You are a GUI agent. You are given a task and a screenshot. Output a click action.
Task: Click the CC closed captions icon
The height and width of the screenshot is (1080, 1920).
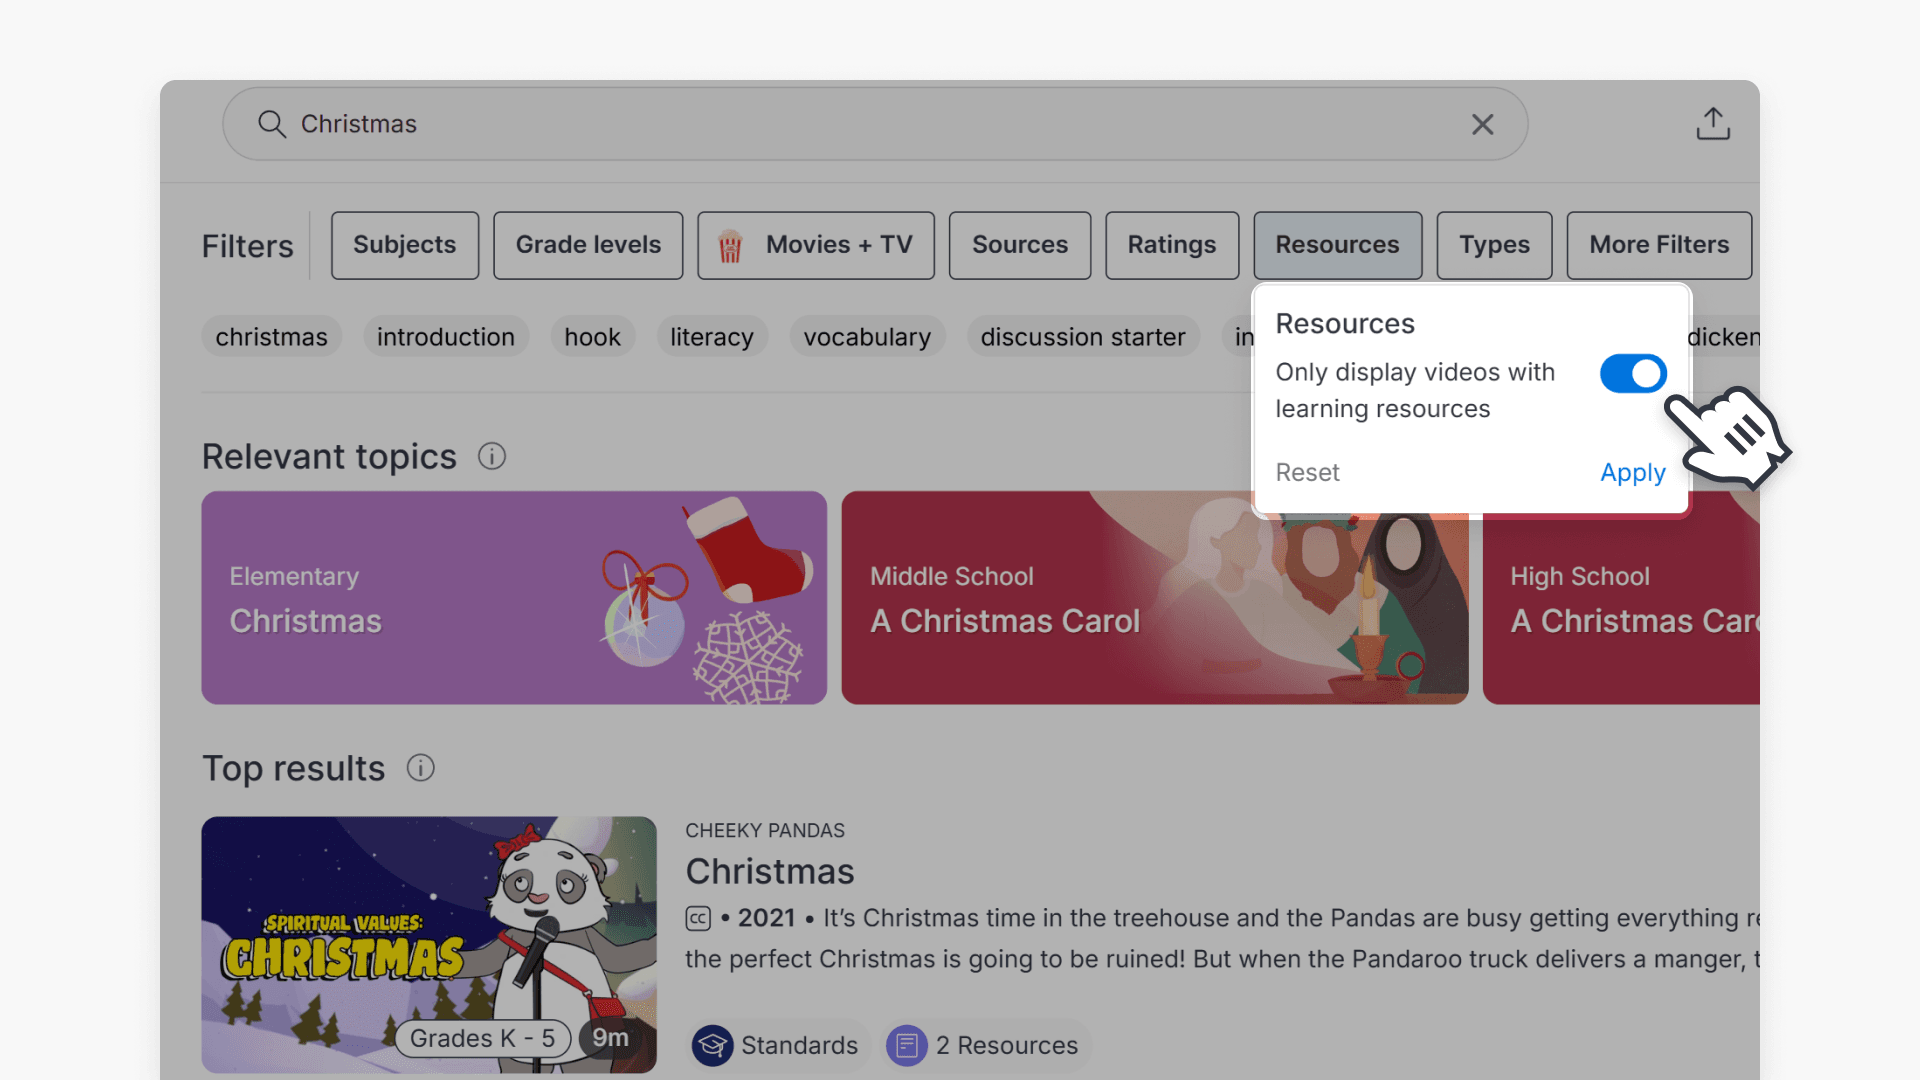click(x=697, y=917)
